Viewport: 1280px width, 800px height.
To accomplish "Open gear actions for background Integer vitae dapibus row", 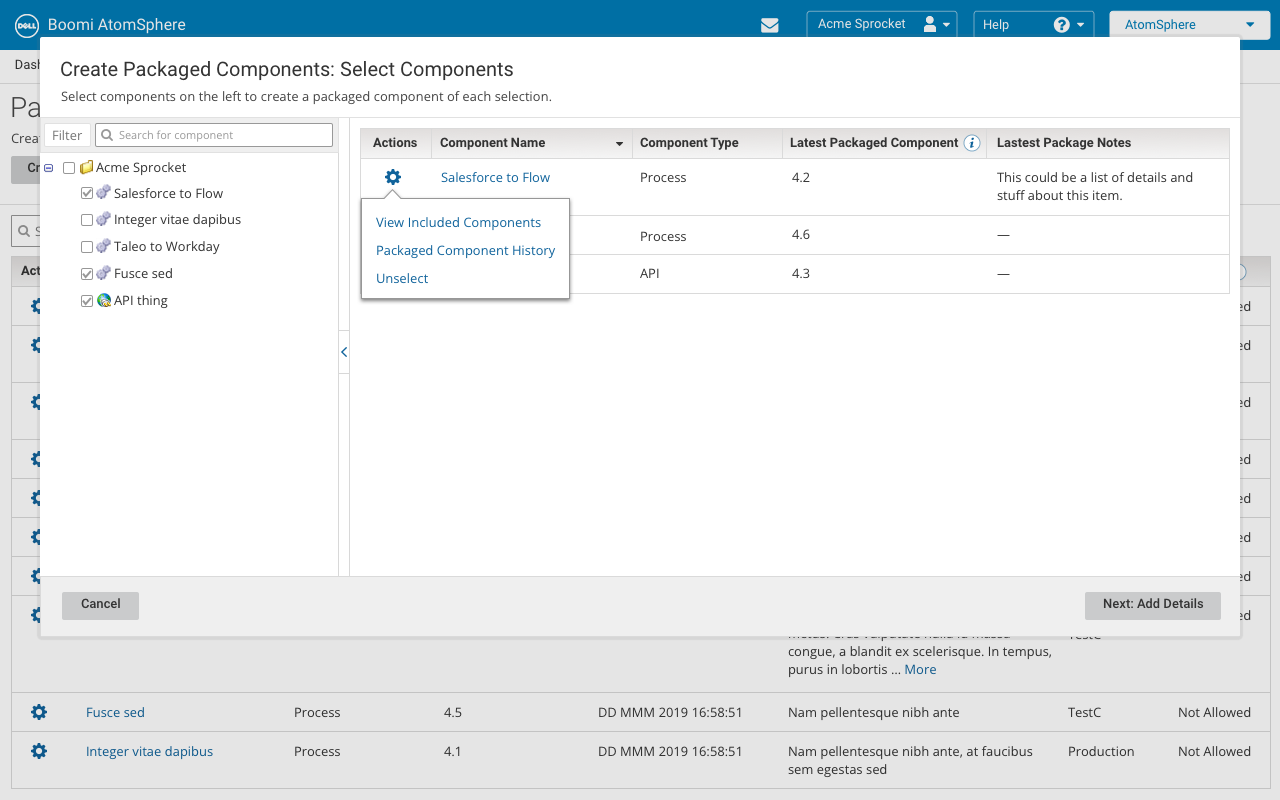I will pos(39,751).
